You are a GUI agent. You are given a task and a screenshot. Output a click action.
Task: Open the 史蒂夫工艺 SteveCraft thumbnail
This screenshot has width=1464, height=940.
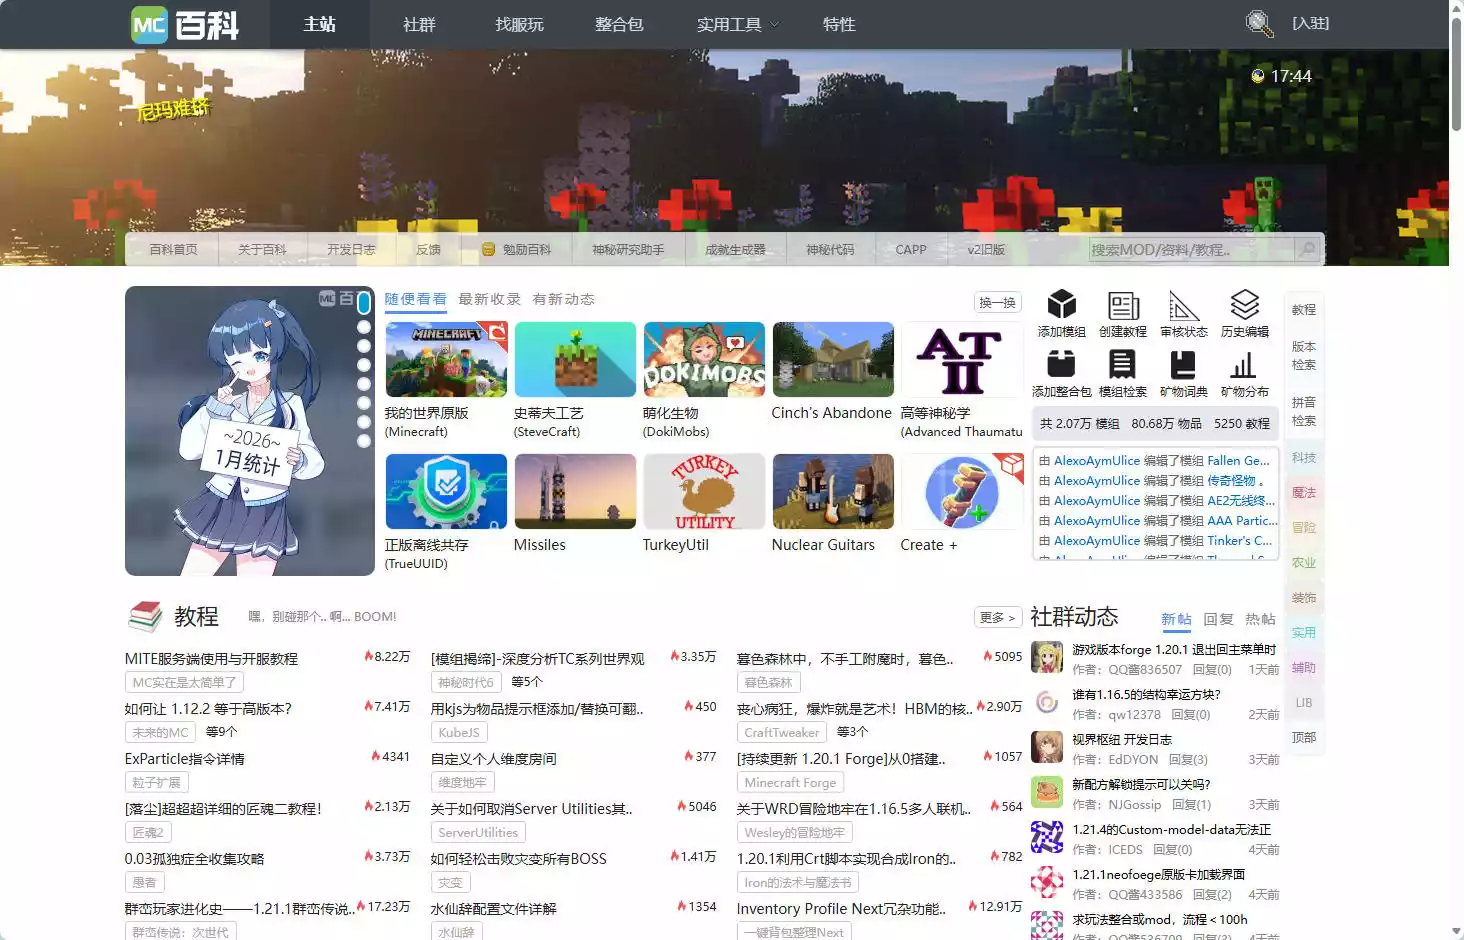click(x=575, y=359)
